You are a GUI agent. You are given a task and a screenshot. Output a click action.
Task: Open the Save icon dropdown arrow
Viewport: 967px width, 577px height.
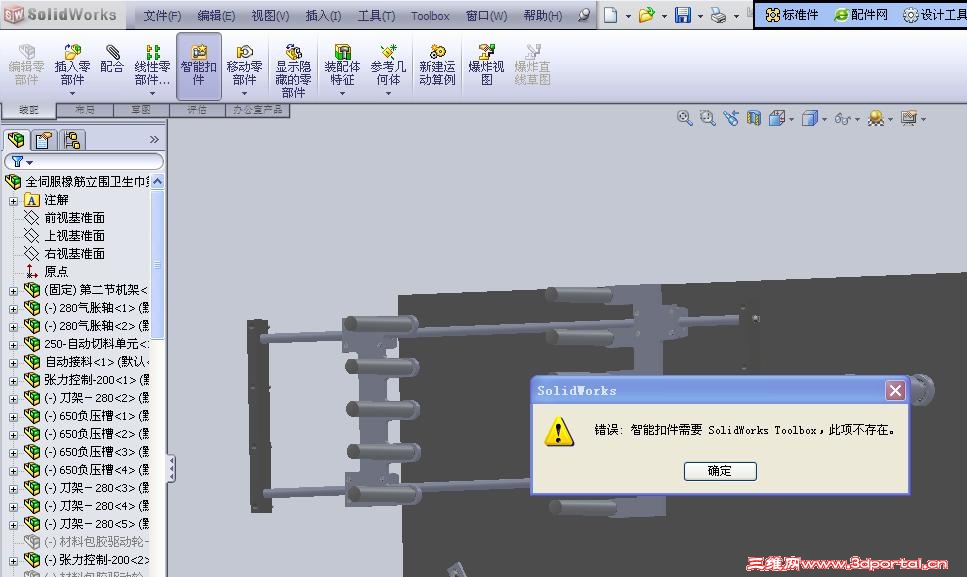tap(700, 17)
